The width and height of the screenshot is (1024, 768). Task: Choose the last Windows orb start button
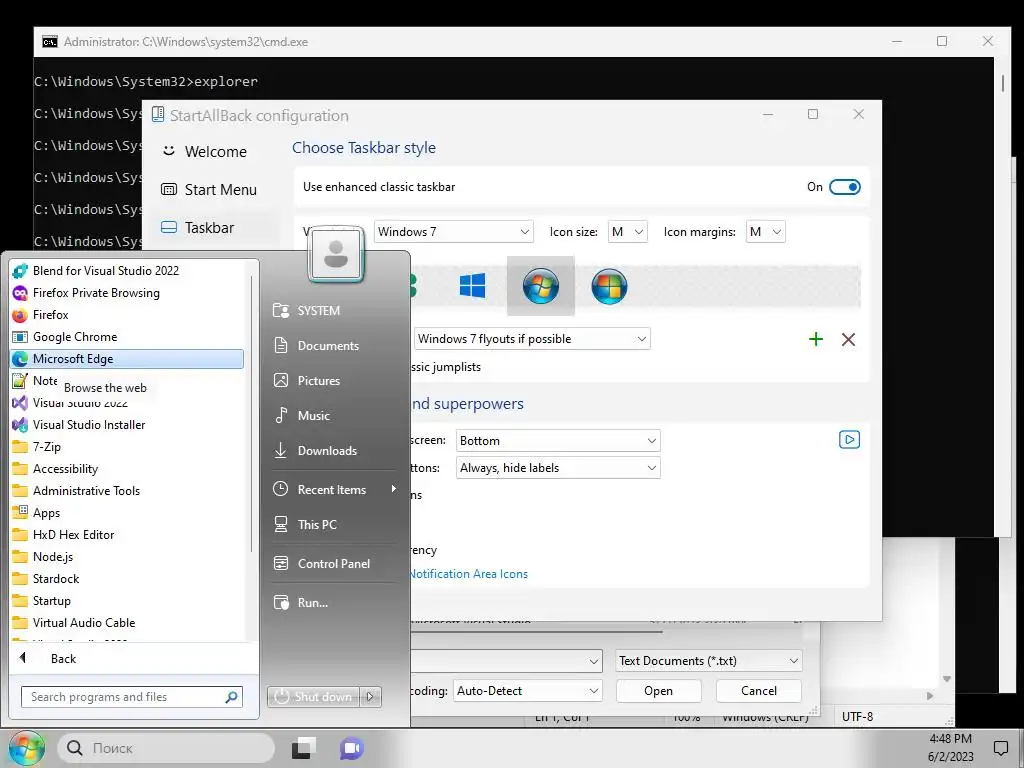(609, 286)
